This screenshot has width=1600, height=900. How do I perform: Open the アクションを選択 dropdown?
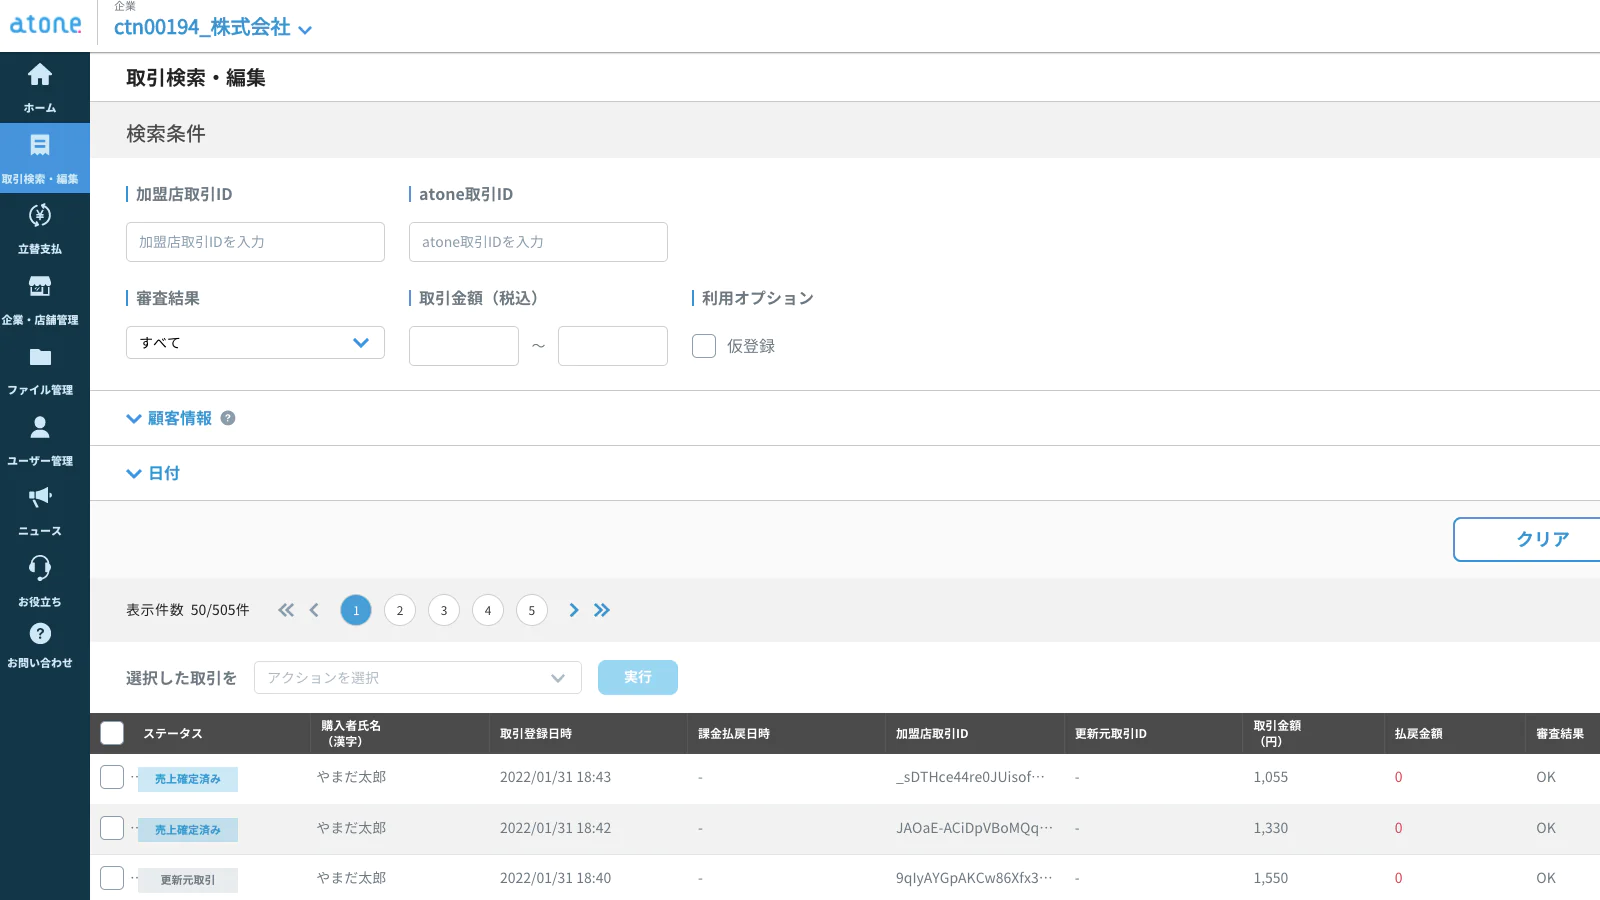pyautogui.click(x=417, y=678)
